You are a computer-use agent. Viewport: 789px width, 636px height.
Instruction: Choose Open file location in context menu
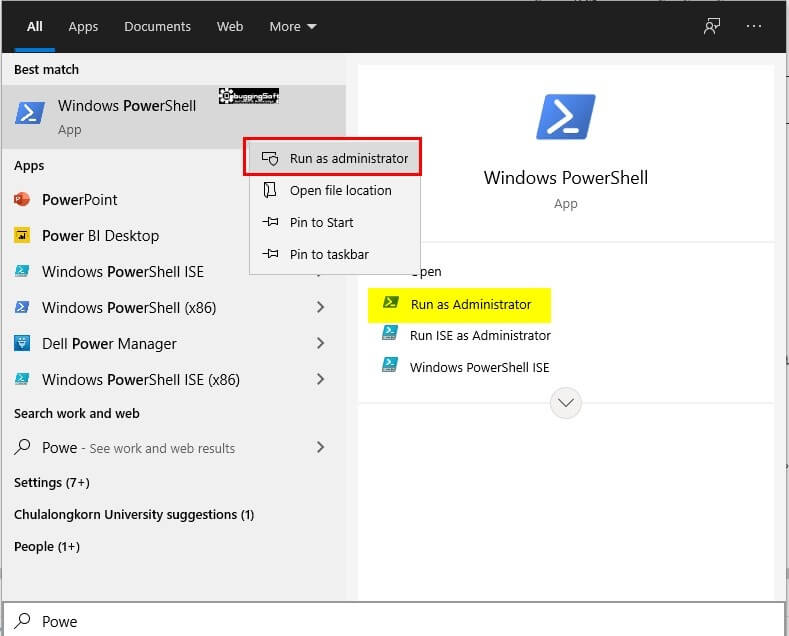(x=335, y=190)
